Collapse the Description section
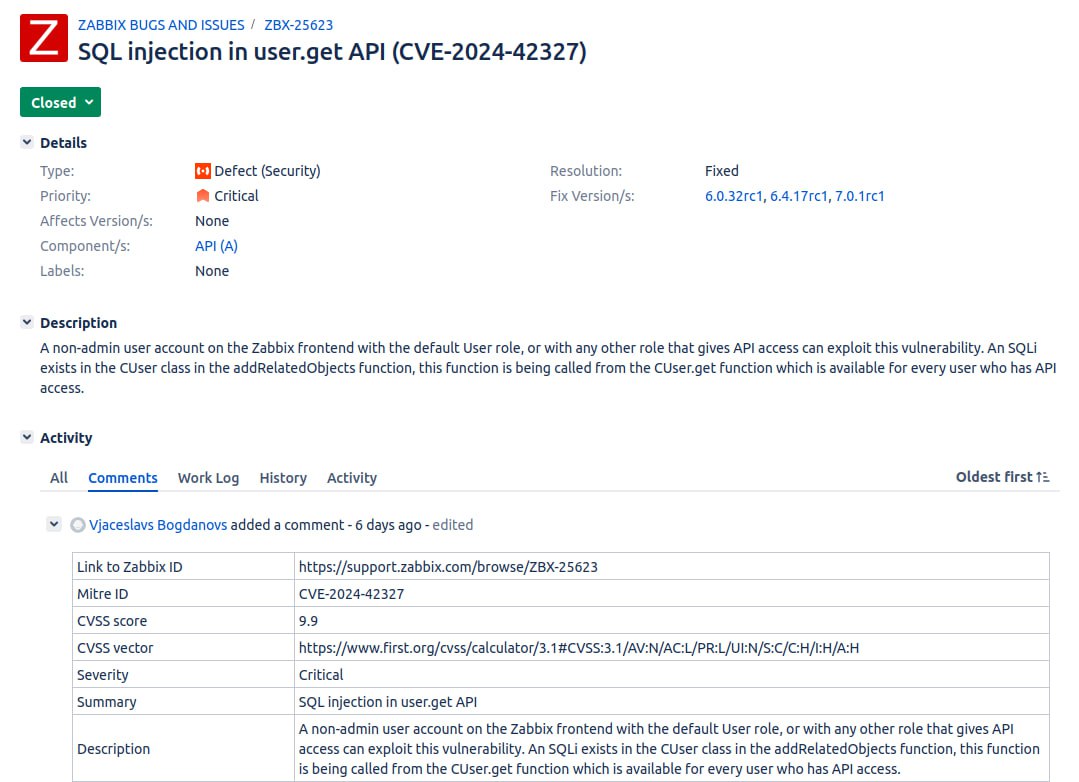Viewport: 1079px width, 782px height. 27,322
